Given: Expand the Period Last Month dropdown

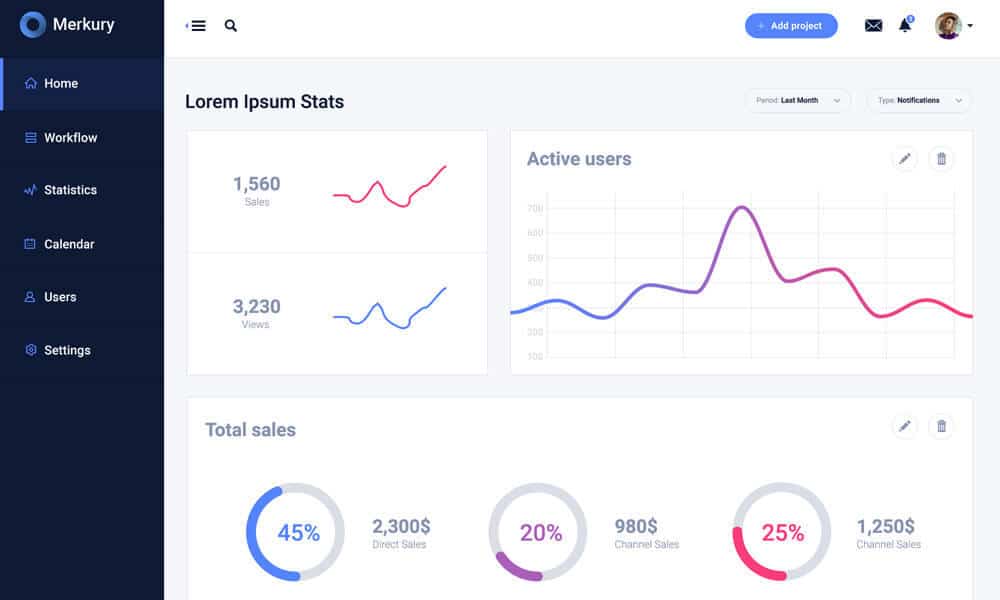Looking at the screenshot, I should pos(798,101).
